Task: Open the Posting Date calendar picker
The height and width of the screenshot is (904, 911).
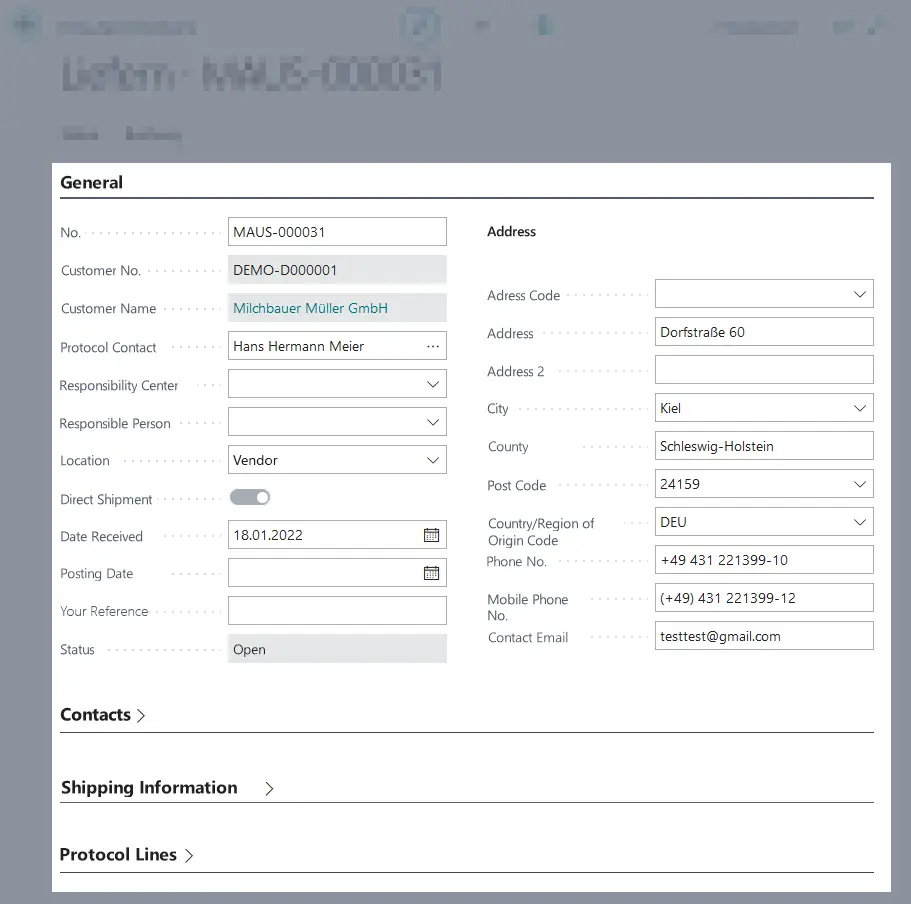Action: [431, 573]
